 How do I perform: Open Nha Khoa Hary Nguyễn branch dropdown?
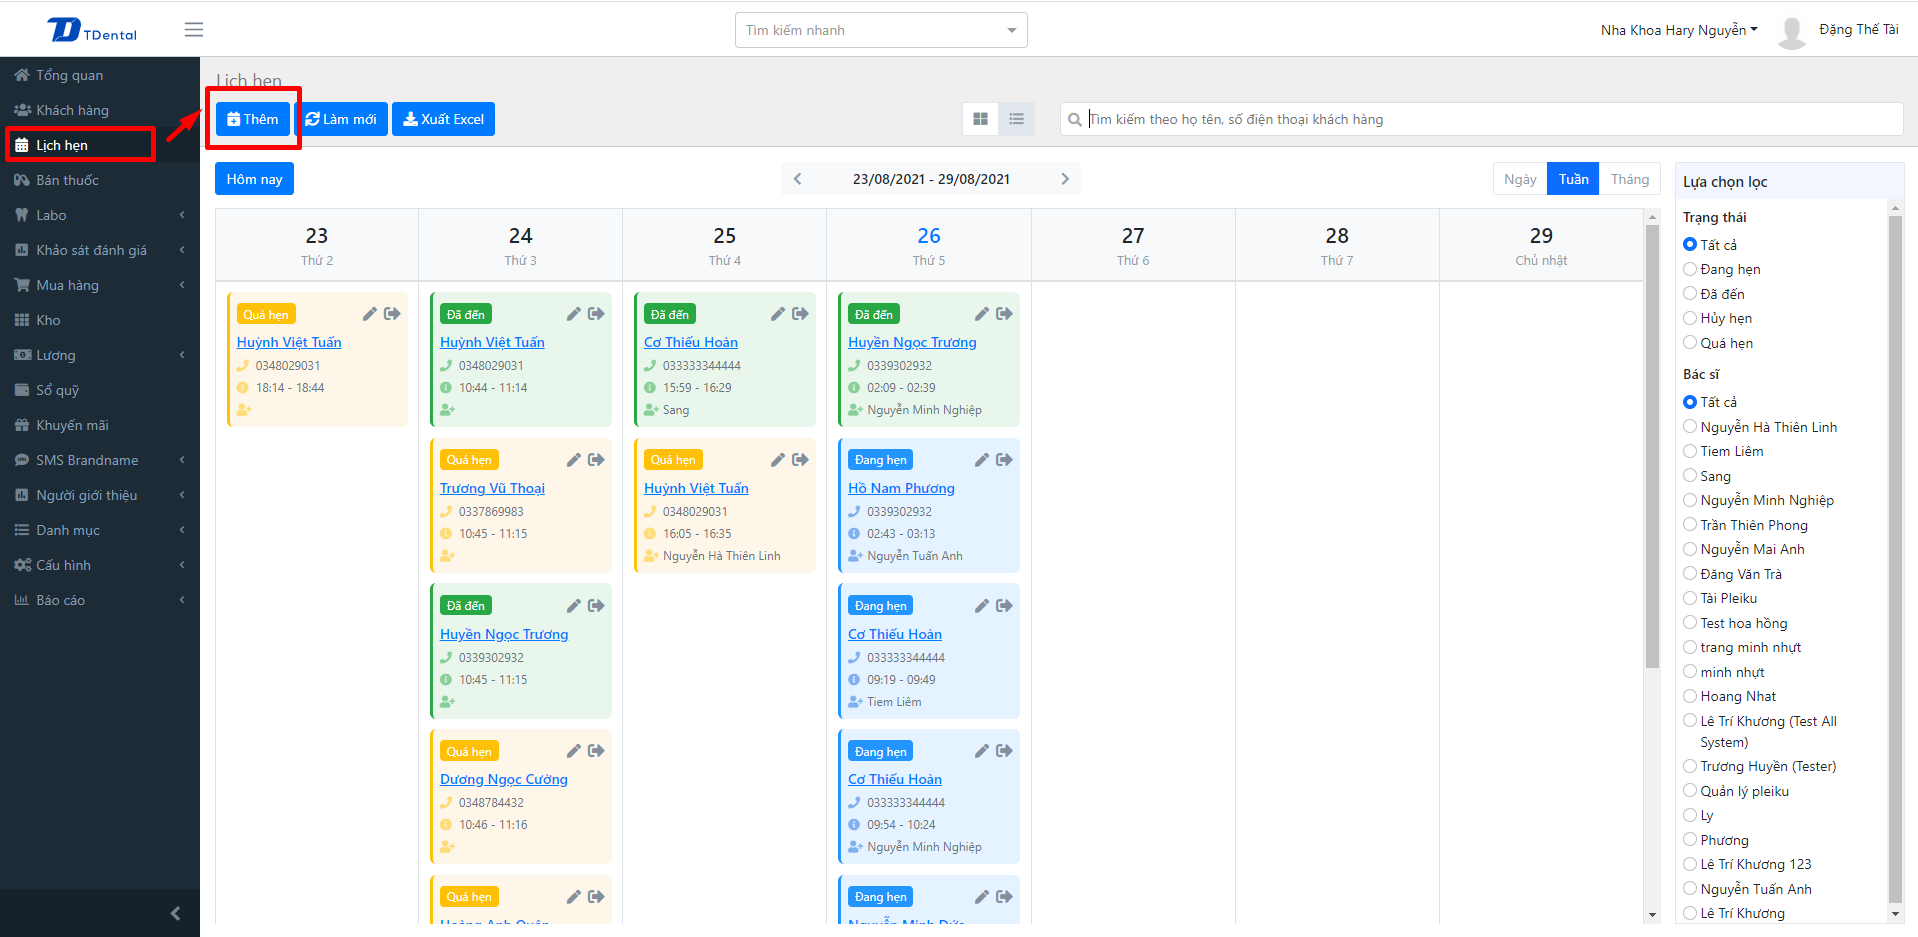point(1678,30)
